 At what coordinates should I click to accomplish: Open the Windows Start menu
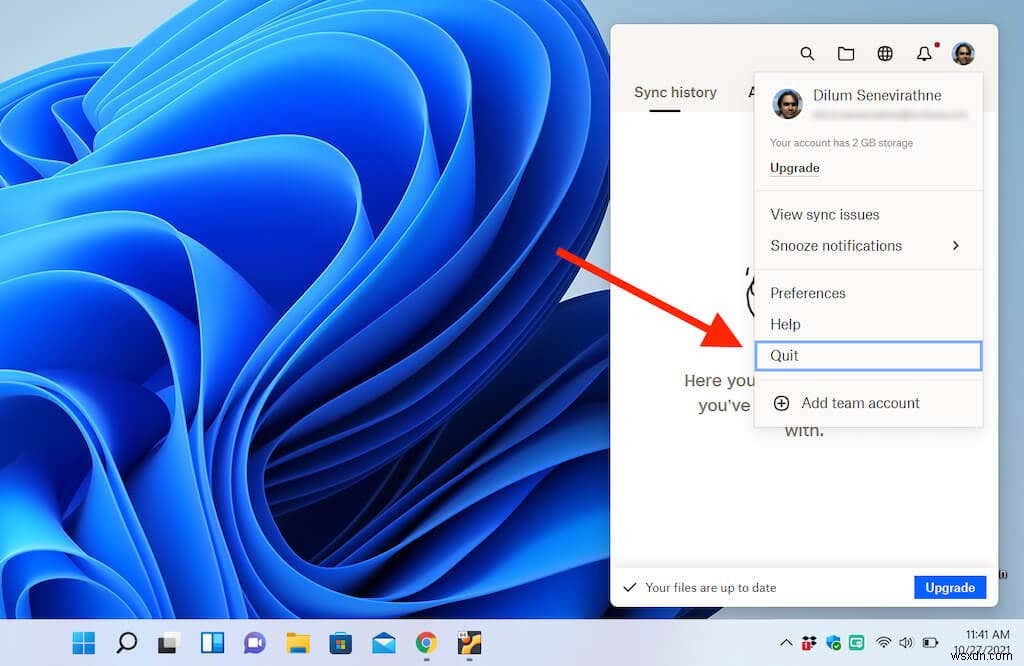pyautogui.click(x=83, y=645)
